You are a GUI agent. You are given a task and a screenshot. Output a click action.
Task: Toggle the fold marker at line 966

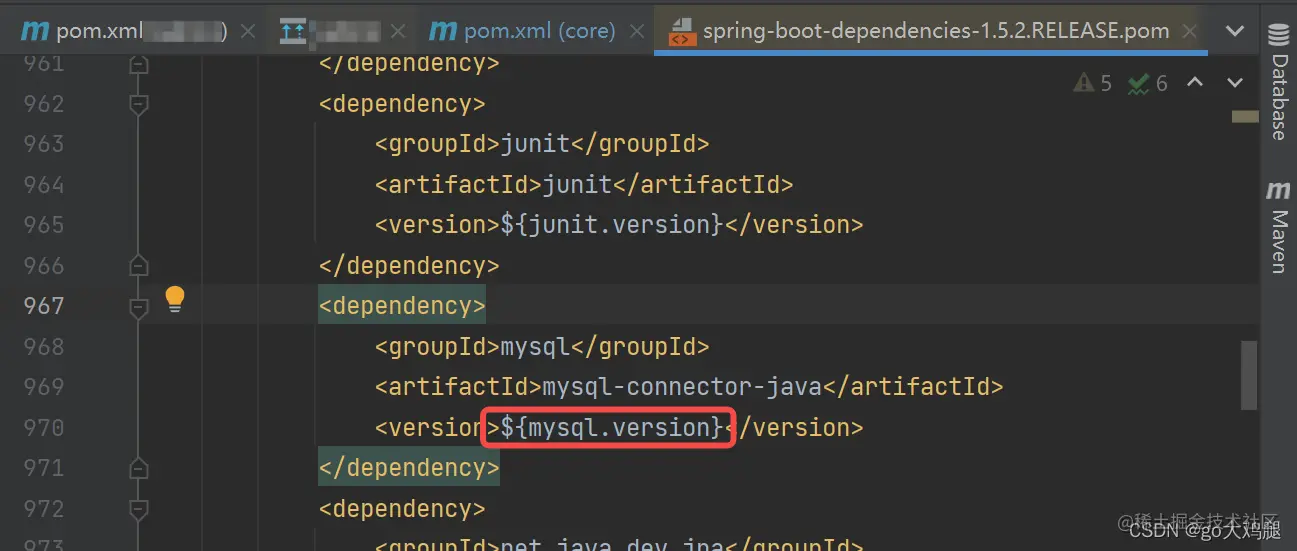point(139,265)
